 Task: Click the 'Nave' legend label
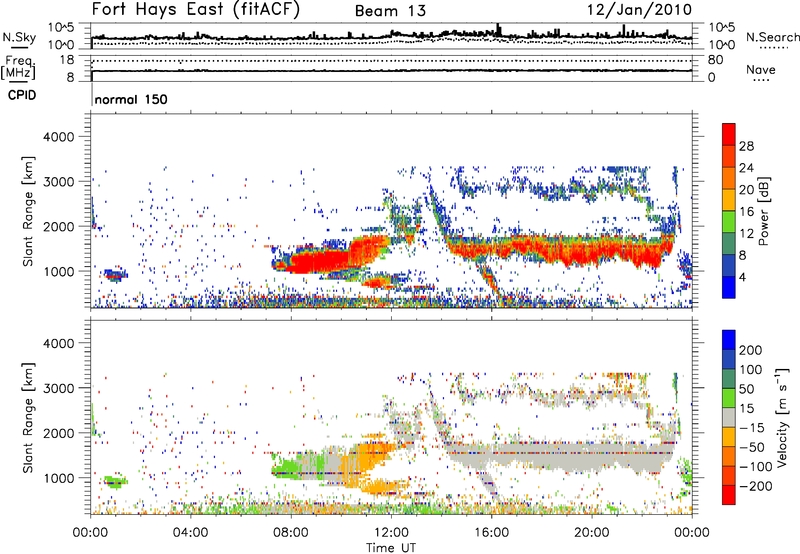tap(761, 70)
